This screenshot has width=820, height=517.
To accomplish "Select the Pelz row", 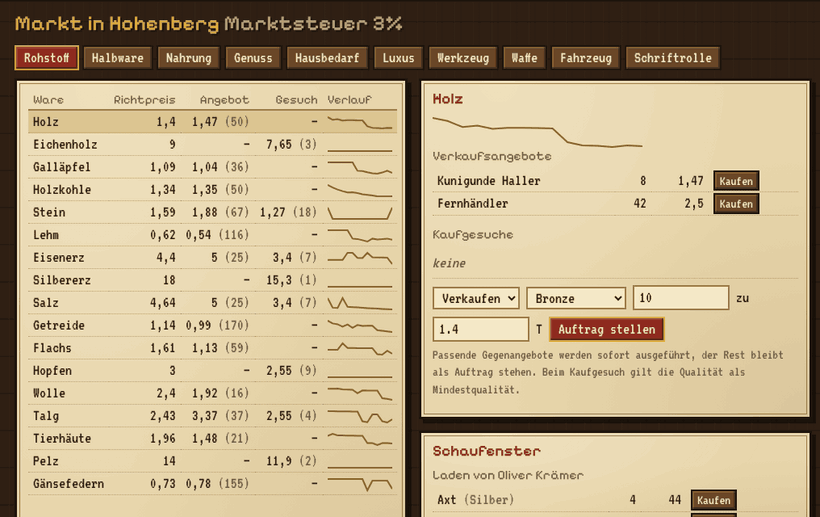I will pos(212,461).
